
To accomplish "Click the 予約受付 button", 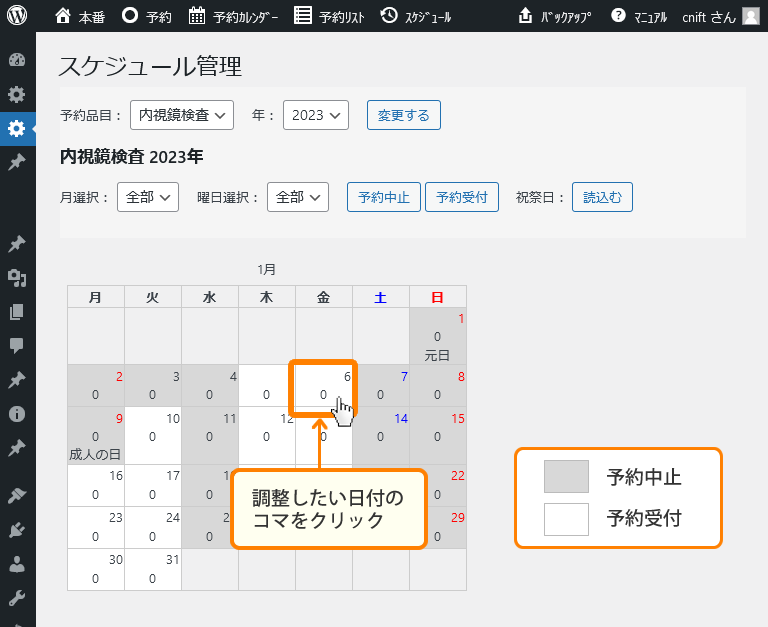I will 462,197.
